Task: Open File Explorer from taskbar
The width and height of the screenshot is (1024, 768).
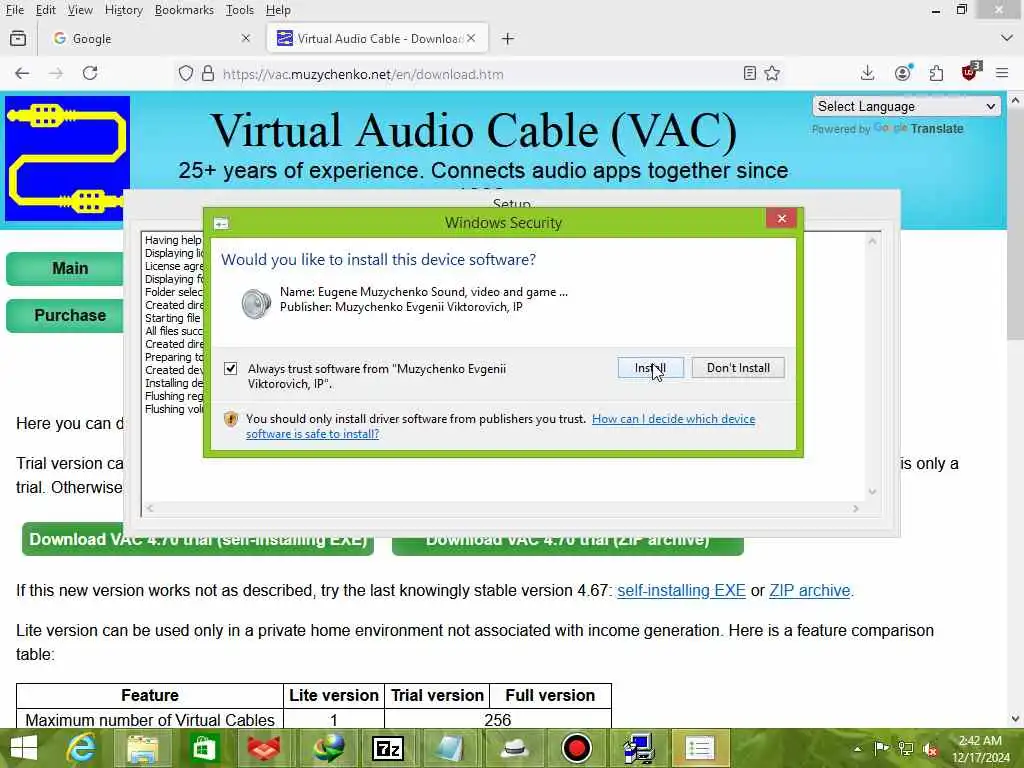Action: [x=142, y=748]
